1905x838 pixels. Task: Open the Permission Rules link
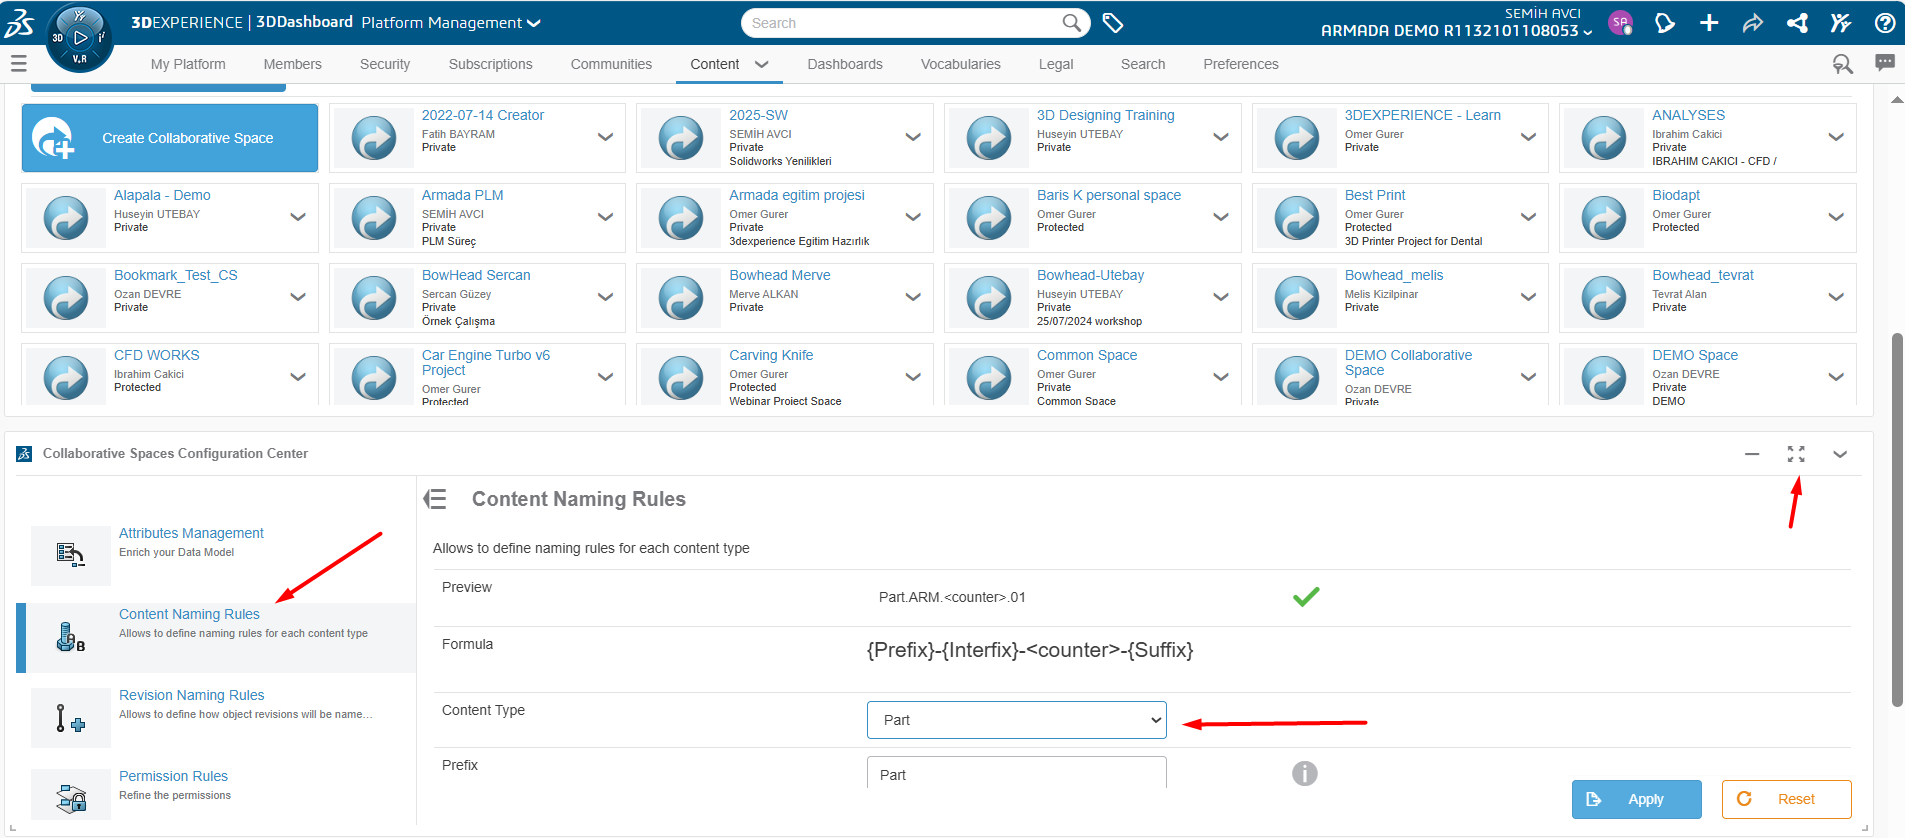(173, 776)
